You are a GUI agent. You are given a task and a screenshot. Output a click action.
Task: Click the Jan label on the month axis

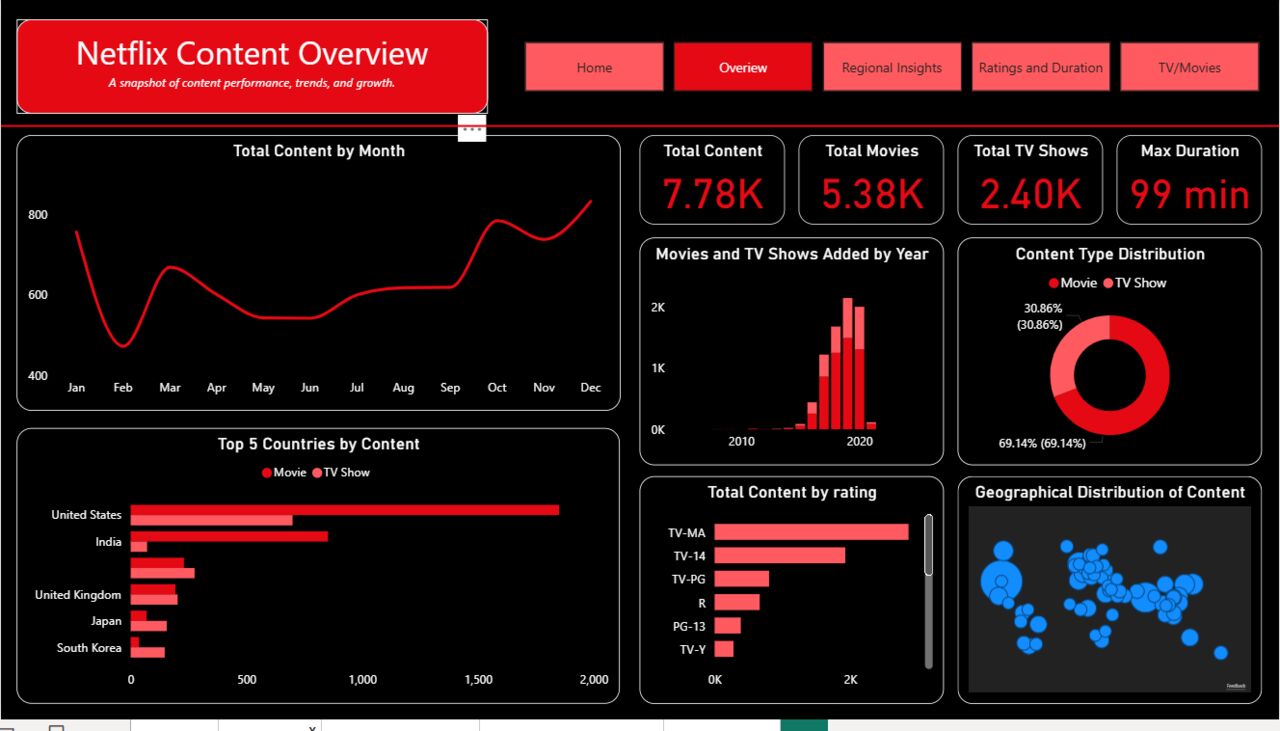tap(76, 387)
